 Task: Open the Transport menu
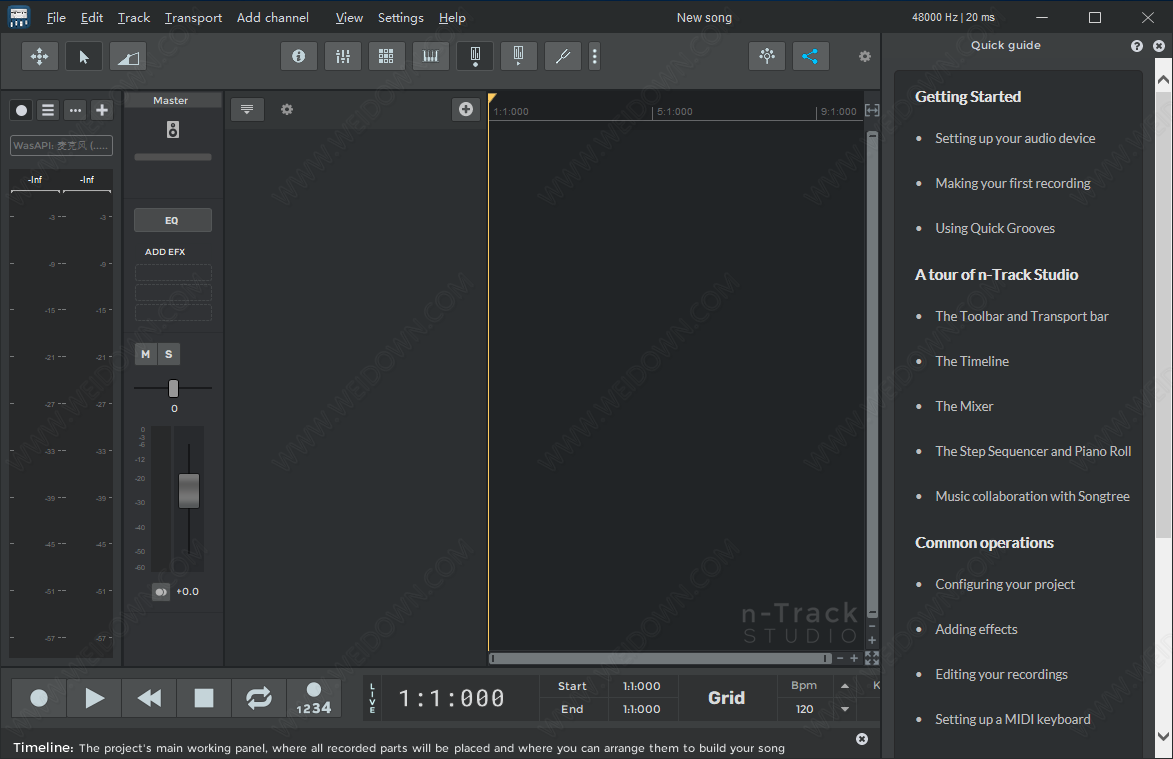click(193, 17)
